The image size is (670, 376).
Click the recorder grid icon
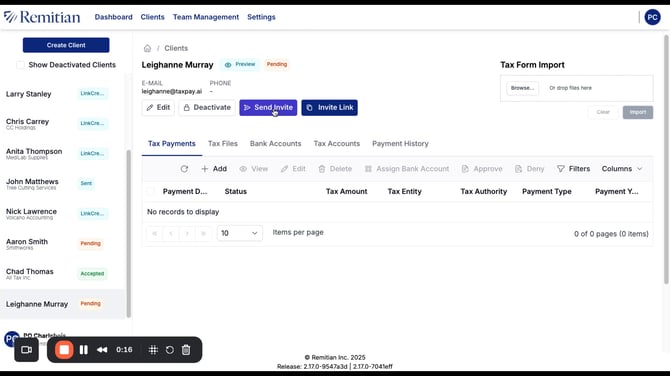(x=153, y=350)
